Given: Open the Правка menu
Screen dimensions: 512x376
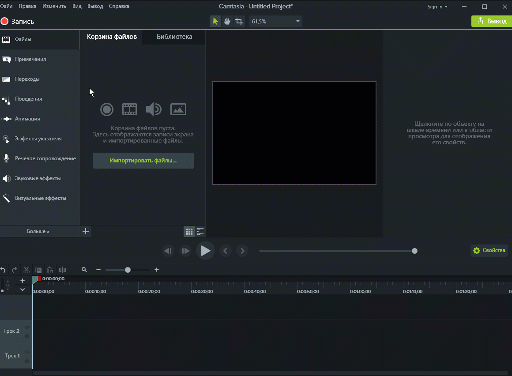Looking at the screenshot, I should coord(27,6).
